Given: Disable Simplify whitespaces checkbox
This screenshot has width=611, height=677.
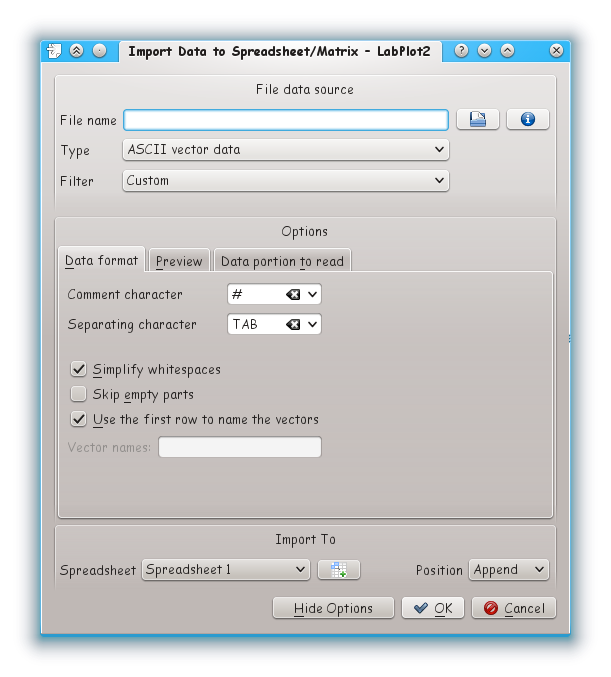Looking at the screenshot, I should [x=79, y=370].
